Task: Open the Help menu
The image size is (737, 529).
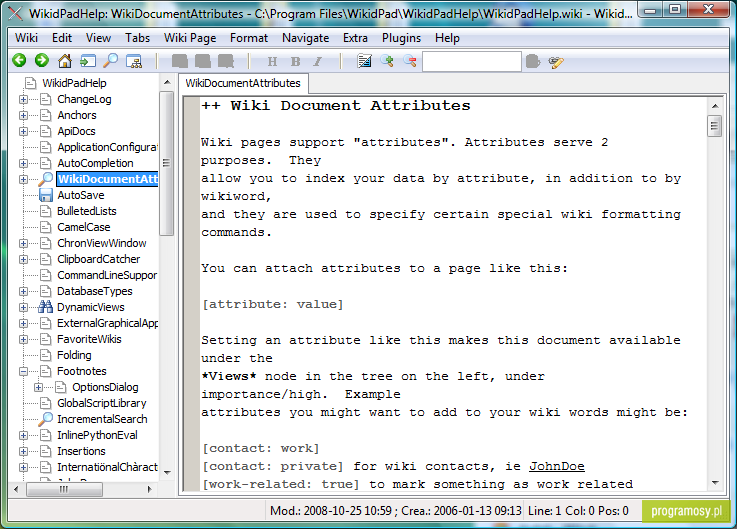Action: 447,38
